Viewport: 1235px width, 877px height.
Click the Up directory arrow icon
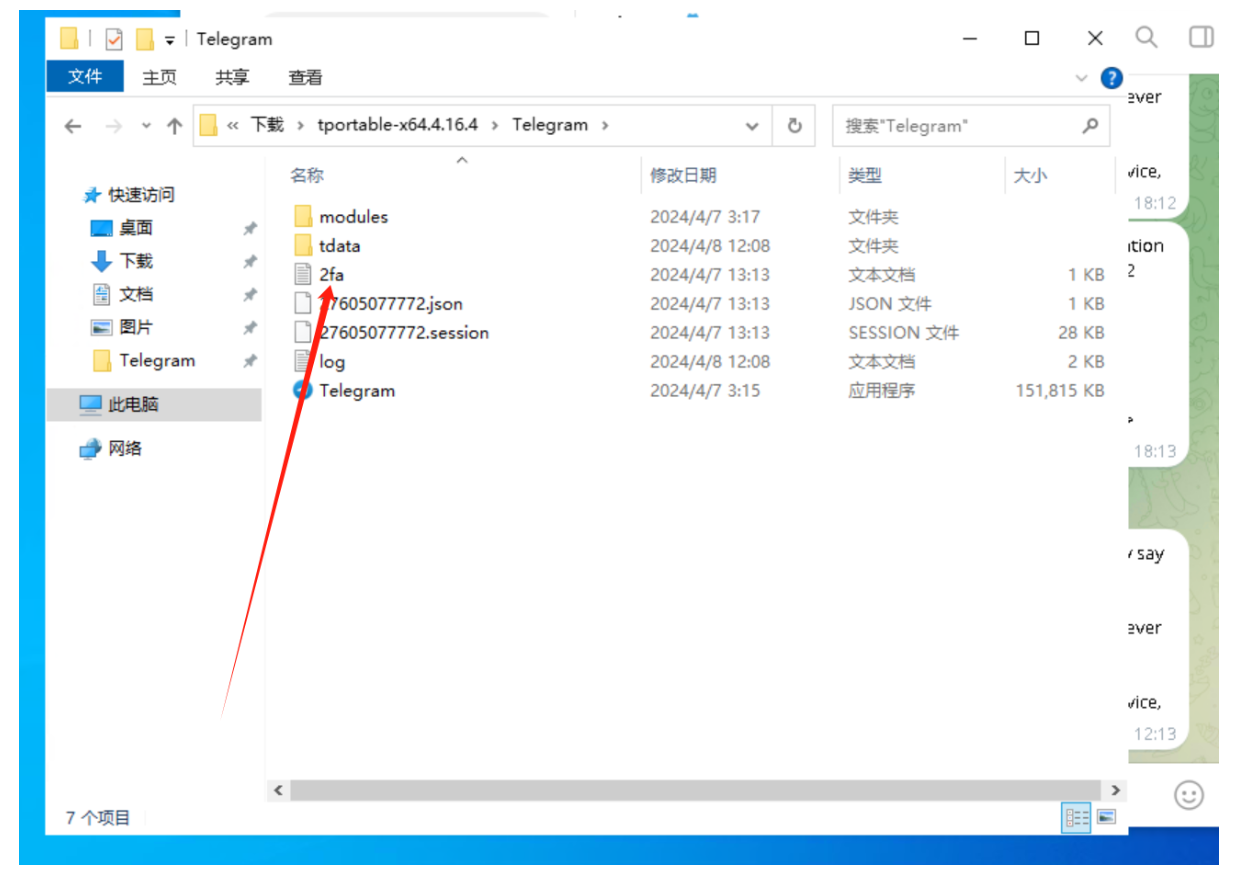click(175, 126)
